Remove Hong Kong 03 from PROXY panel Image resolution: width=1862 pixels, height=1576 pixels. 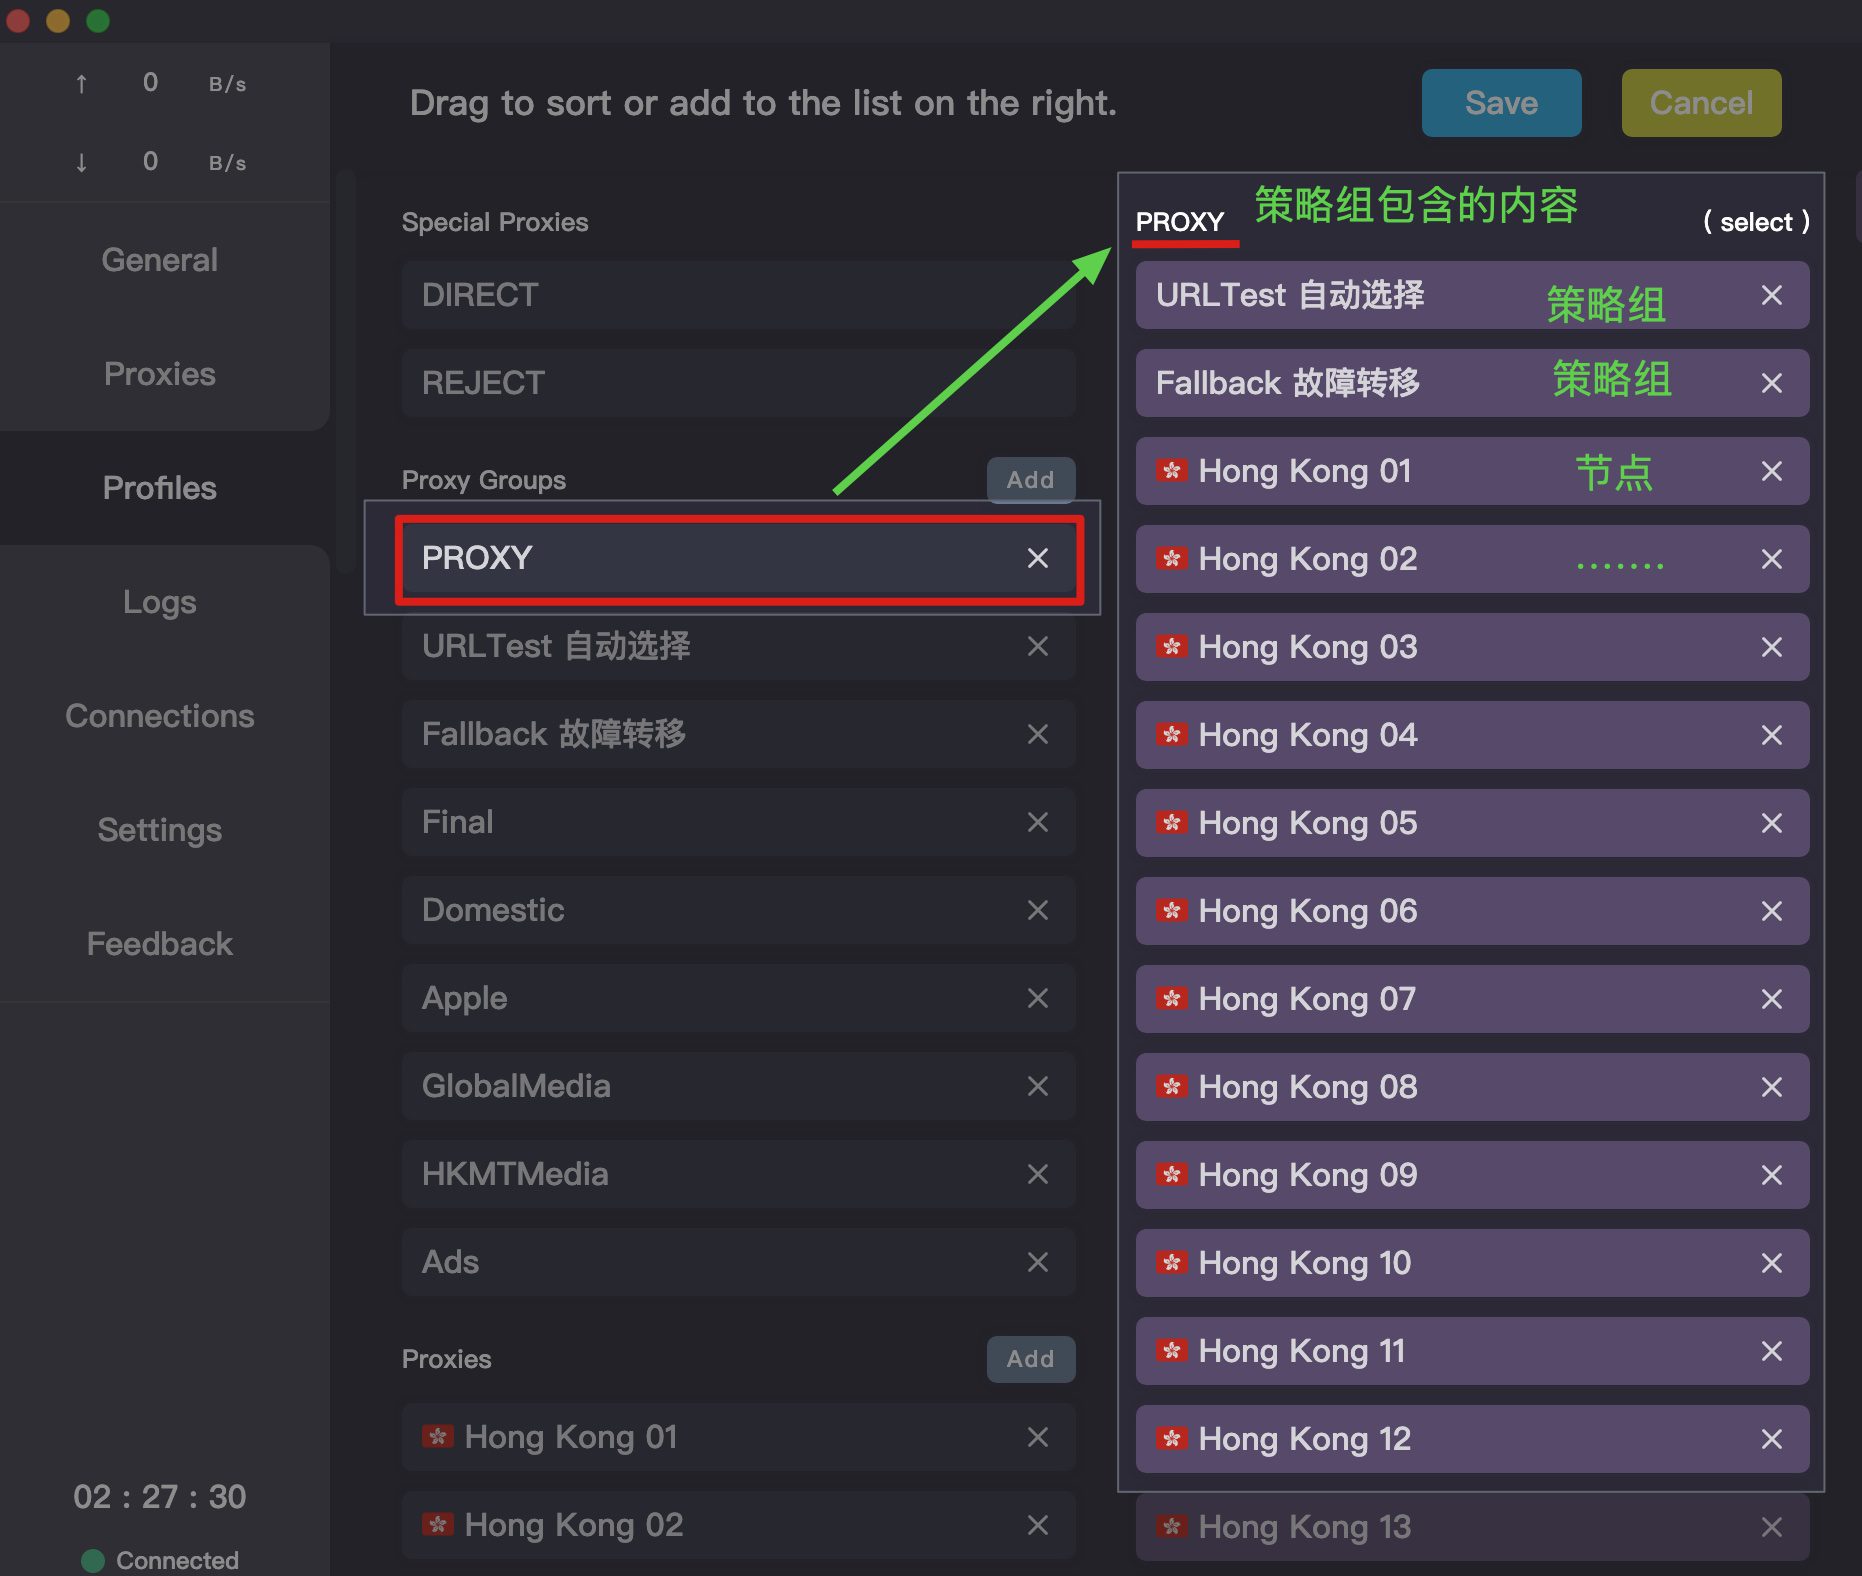click(x=1771, y=647)
